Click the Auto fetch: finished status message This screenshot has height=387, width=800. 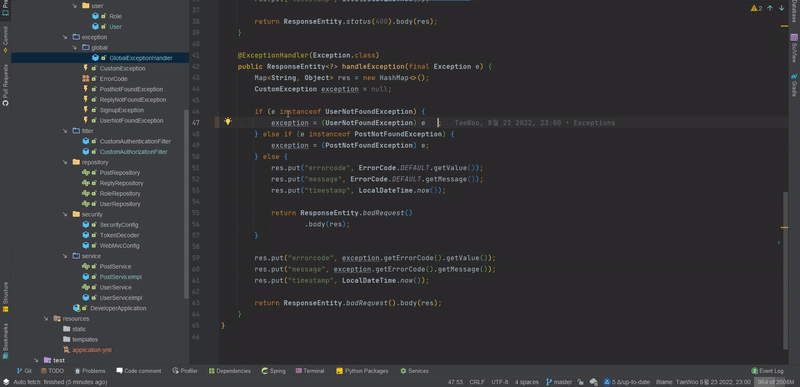(60, 382)
